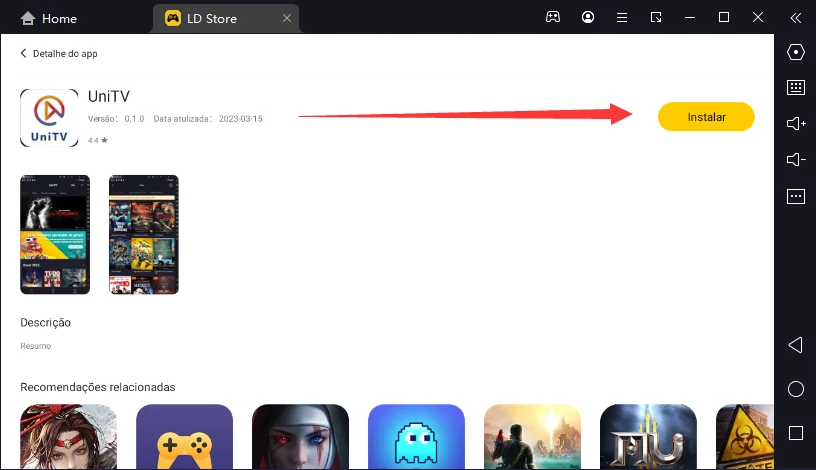816x470 pixels.
Task: Open the adventurer landscape recommended game
Action: pyautogui.click(x=532, y=437)
